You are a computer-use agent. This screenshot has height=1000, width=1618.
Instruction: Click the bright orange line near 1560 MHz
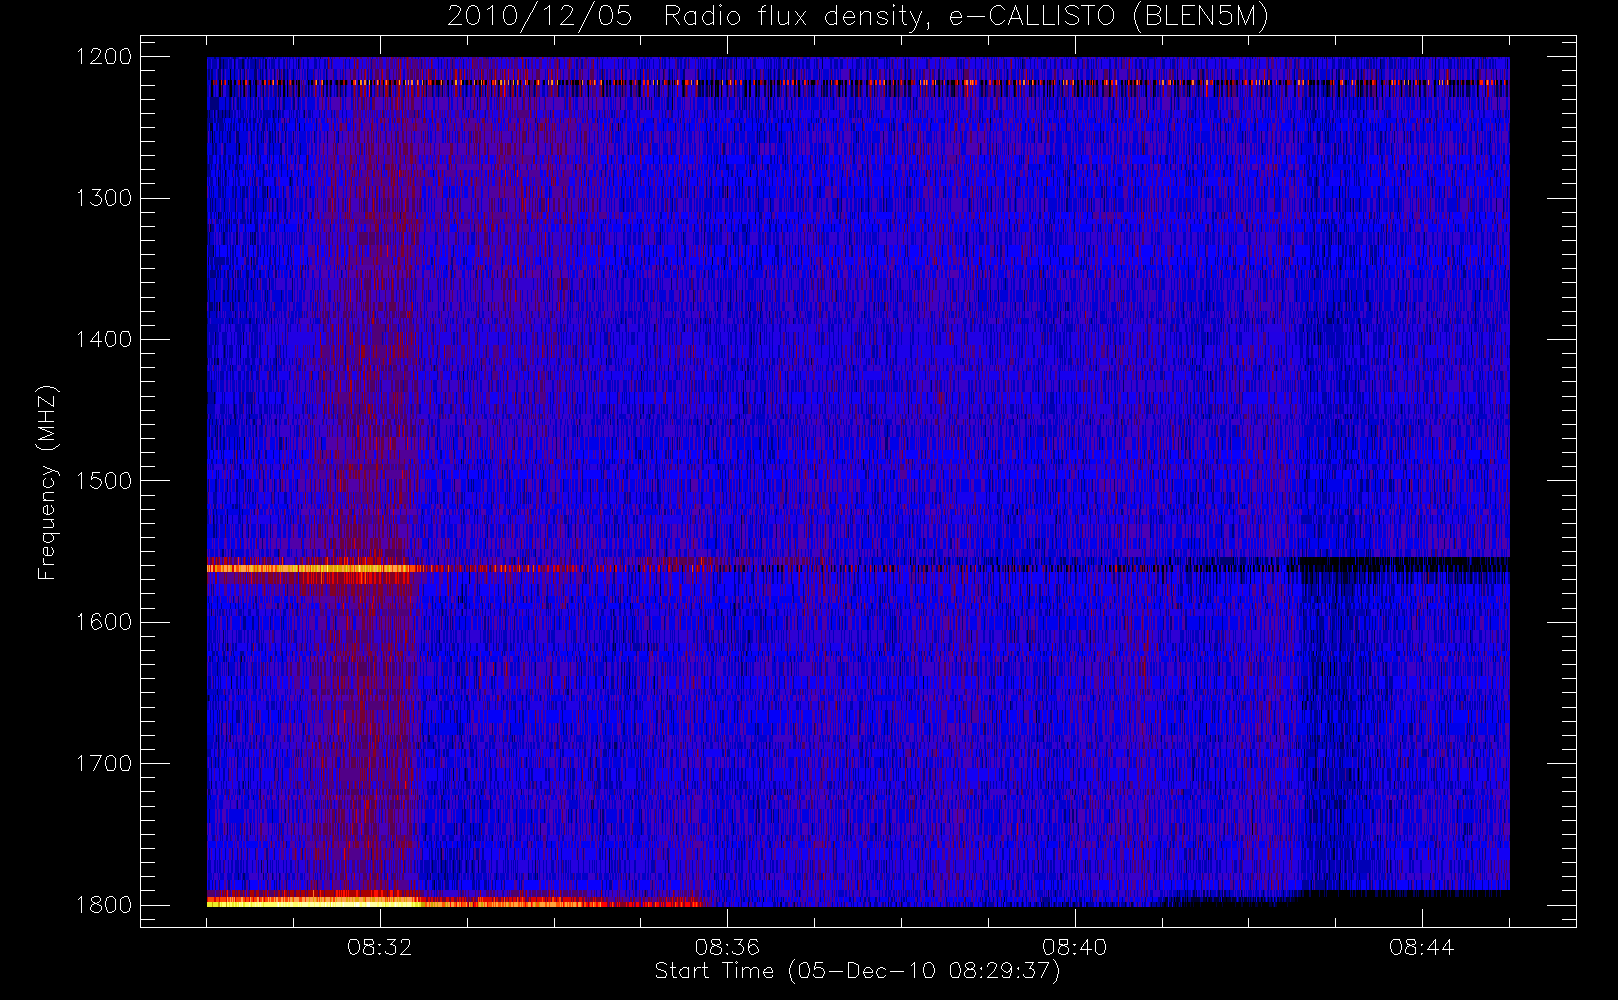pyautogui.click(x=310, y=568)
